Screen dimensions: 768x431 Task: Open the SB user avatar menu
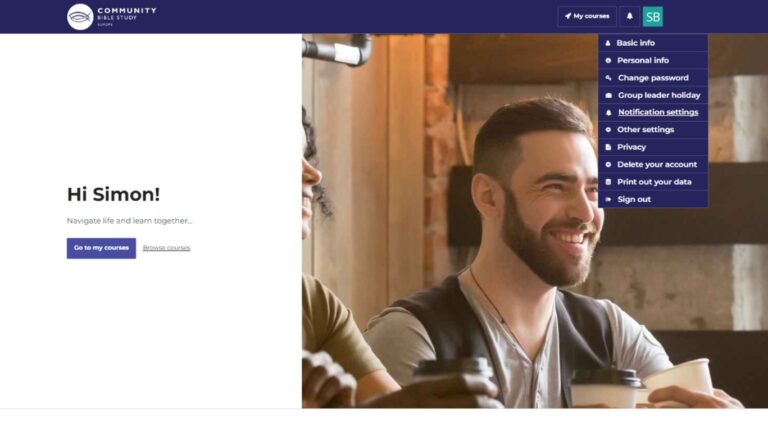[652, 17]
